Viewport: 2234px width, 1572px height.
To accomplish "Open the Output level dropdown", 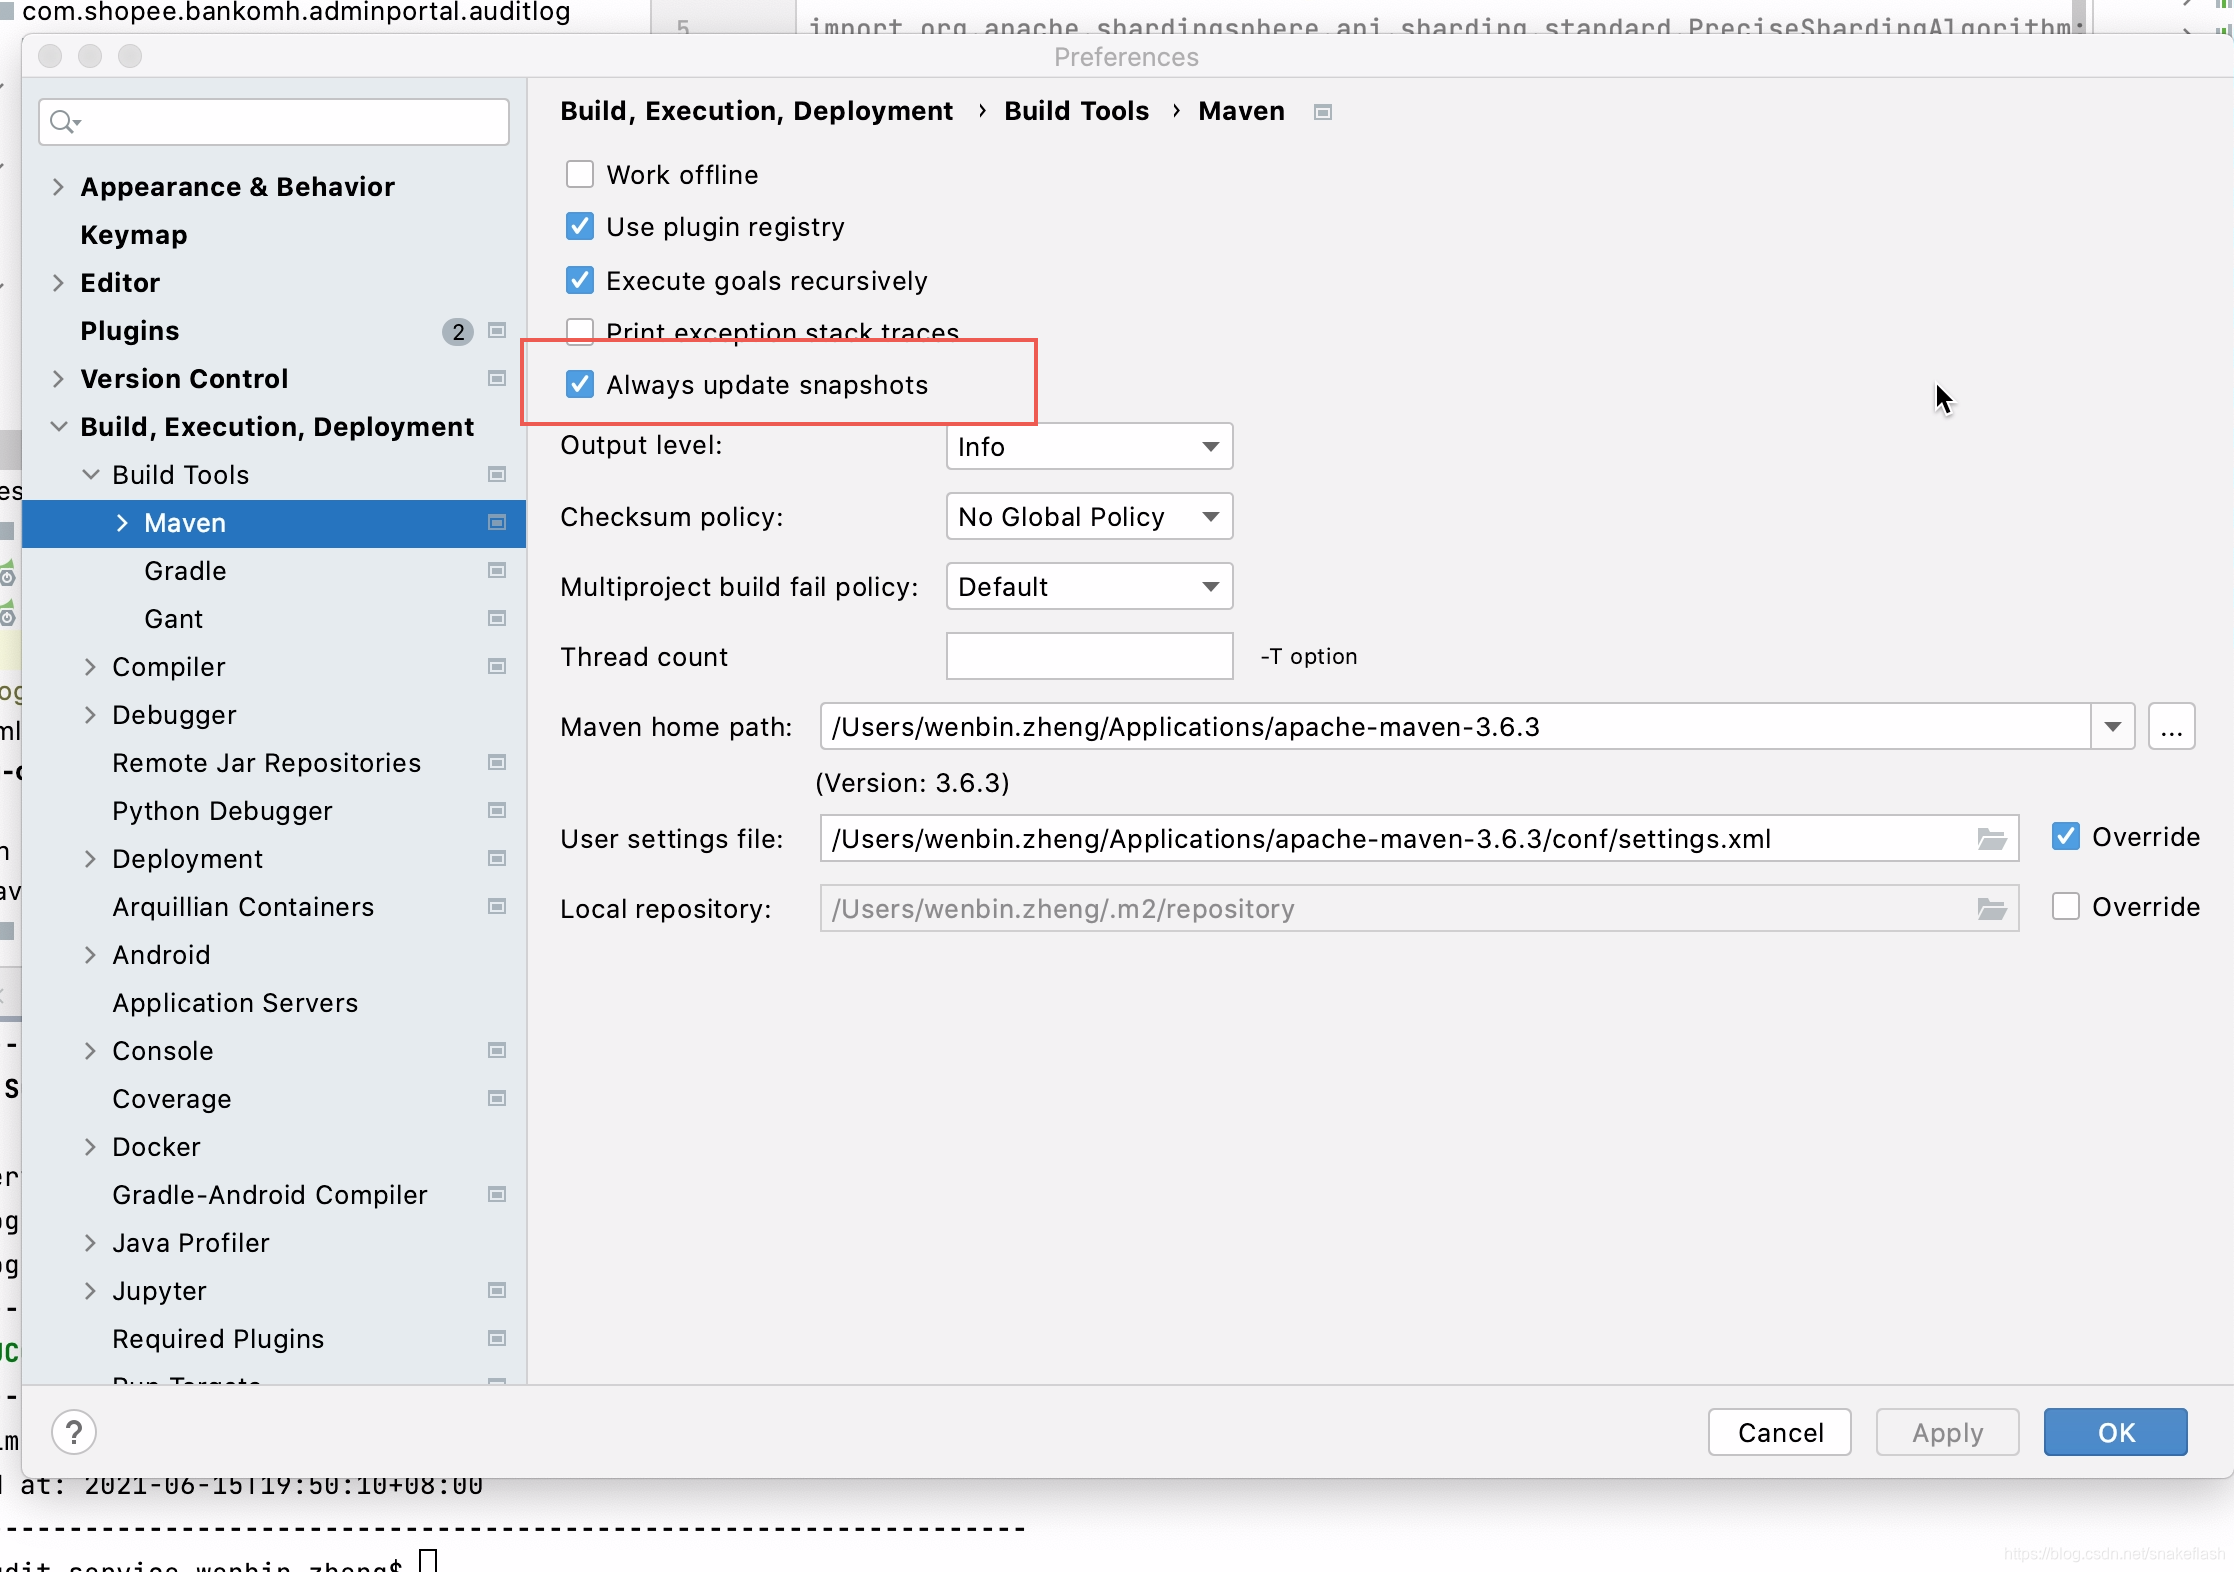I will (1089, 447).
